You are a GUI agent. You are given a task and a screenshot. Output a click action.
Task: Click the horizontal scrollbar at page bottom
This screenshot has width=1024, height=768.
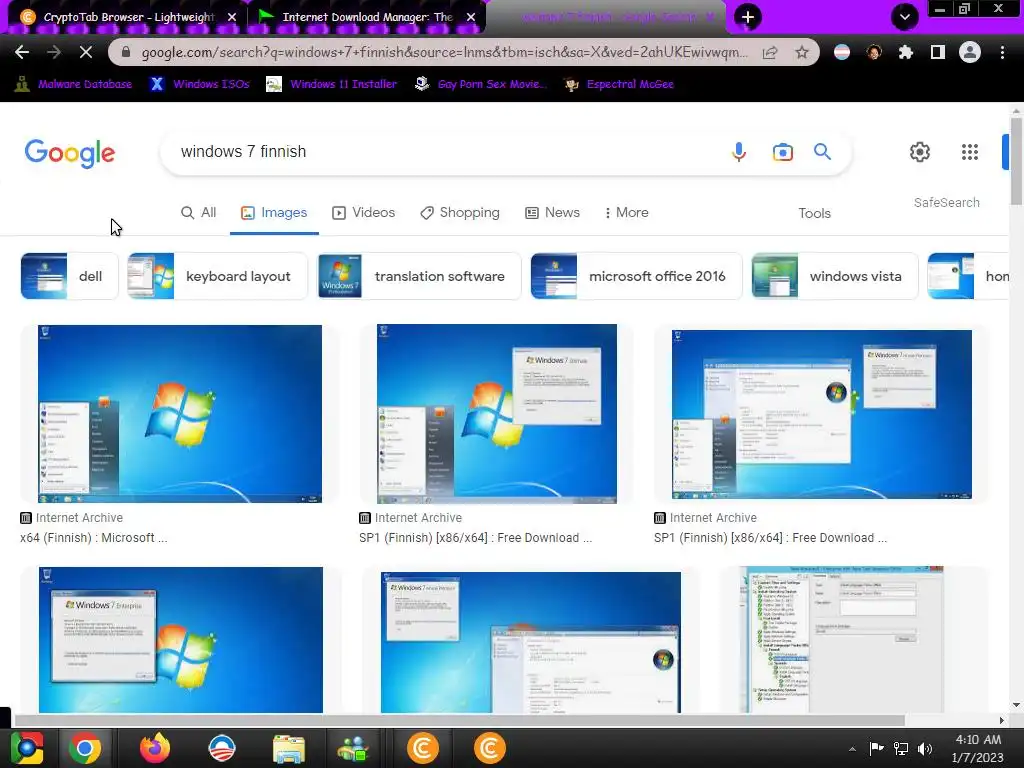pyautogui.click(x=459, y=720)
